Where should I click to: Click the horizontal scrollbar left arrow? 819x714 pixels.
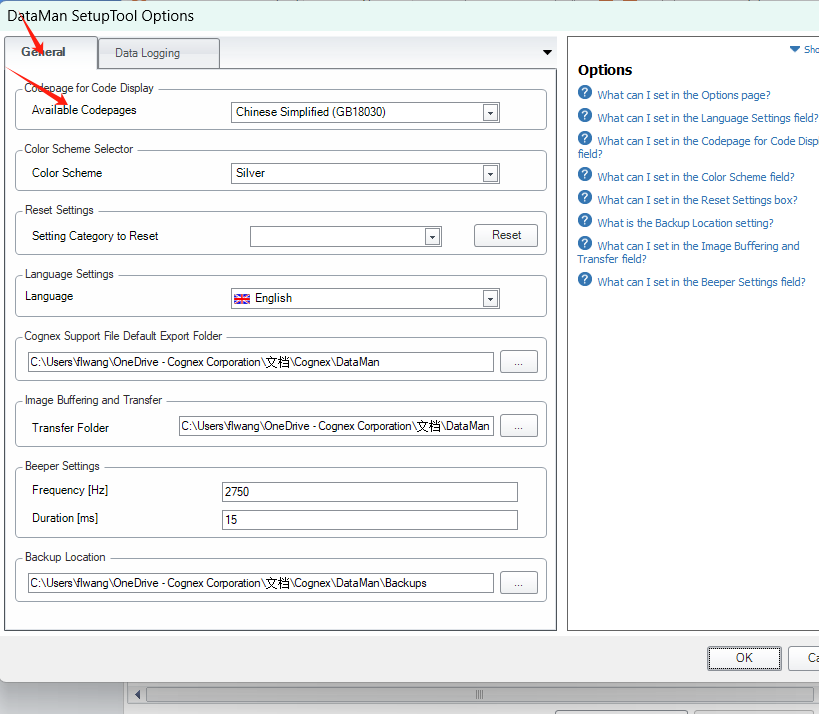[137, 695]
